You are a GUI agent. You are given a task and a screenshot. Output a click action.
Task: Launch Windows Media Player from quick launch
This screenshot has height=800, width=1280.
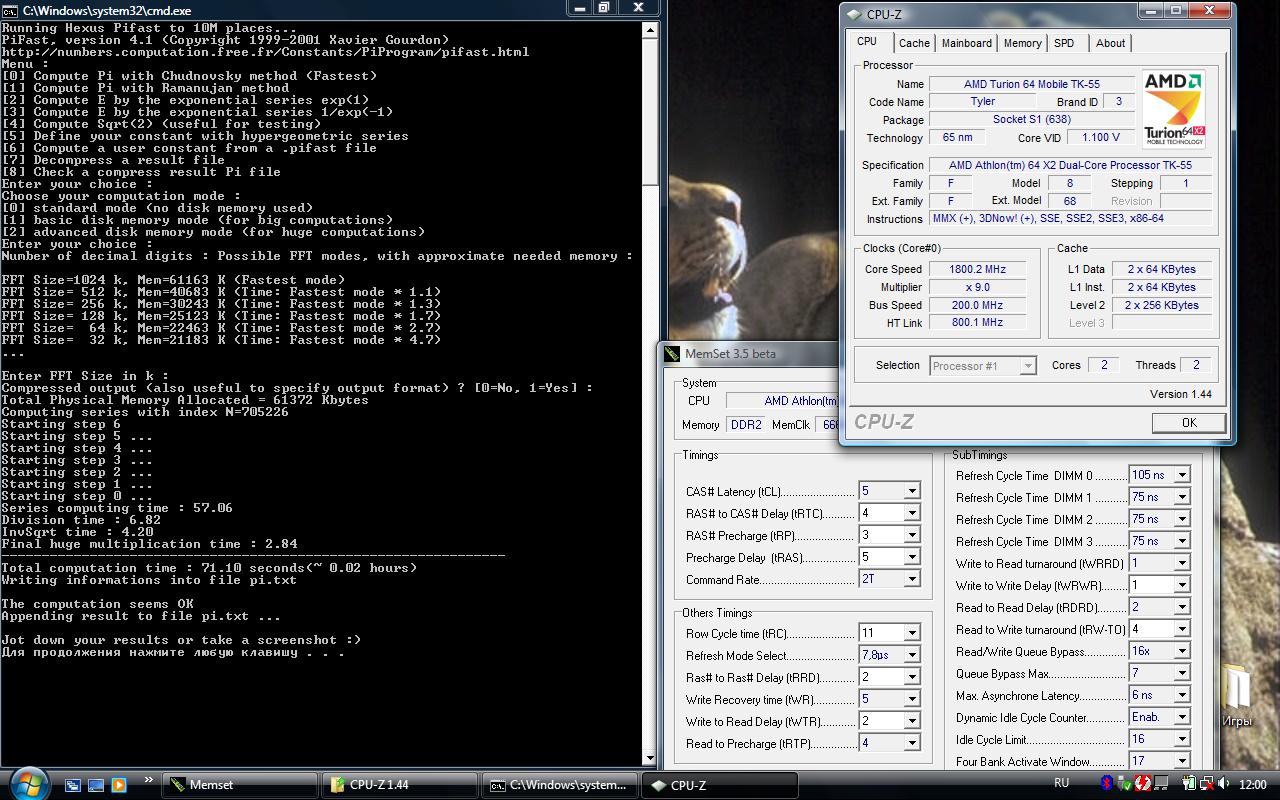119,785
